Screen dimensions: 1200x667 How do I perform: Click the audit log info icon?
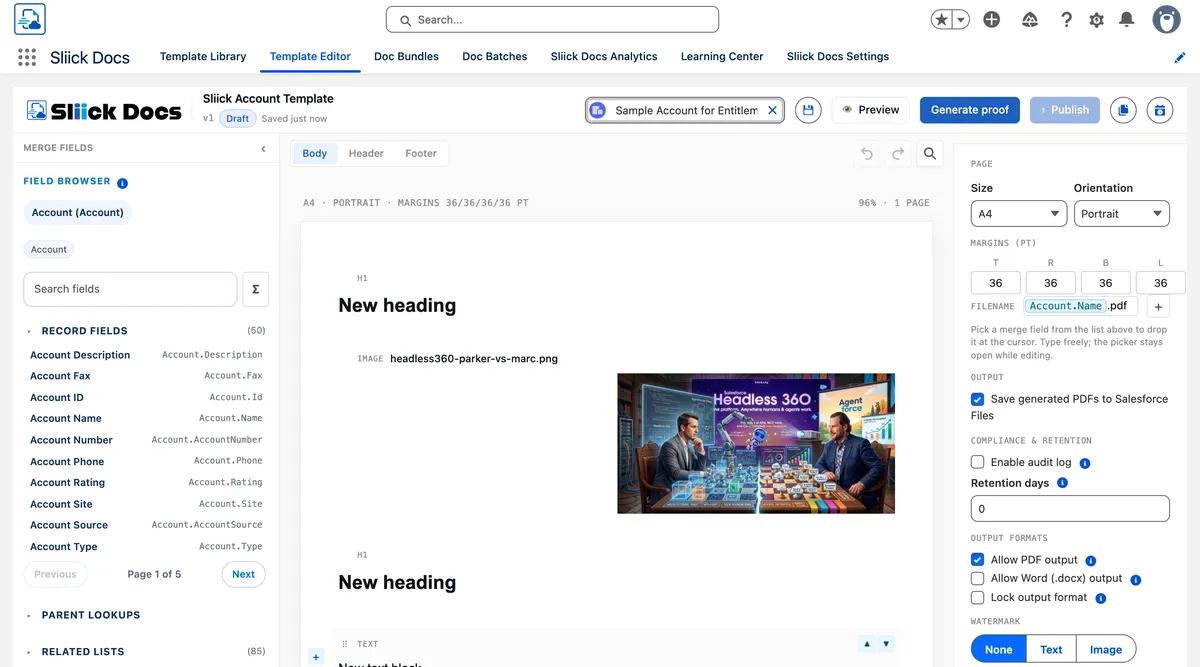click(x=1085, y=463)
